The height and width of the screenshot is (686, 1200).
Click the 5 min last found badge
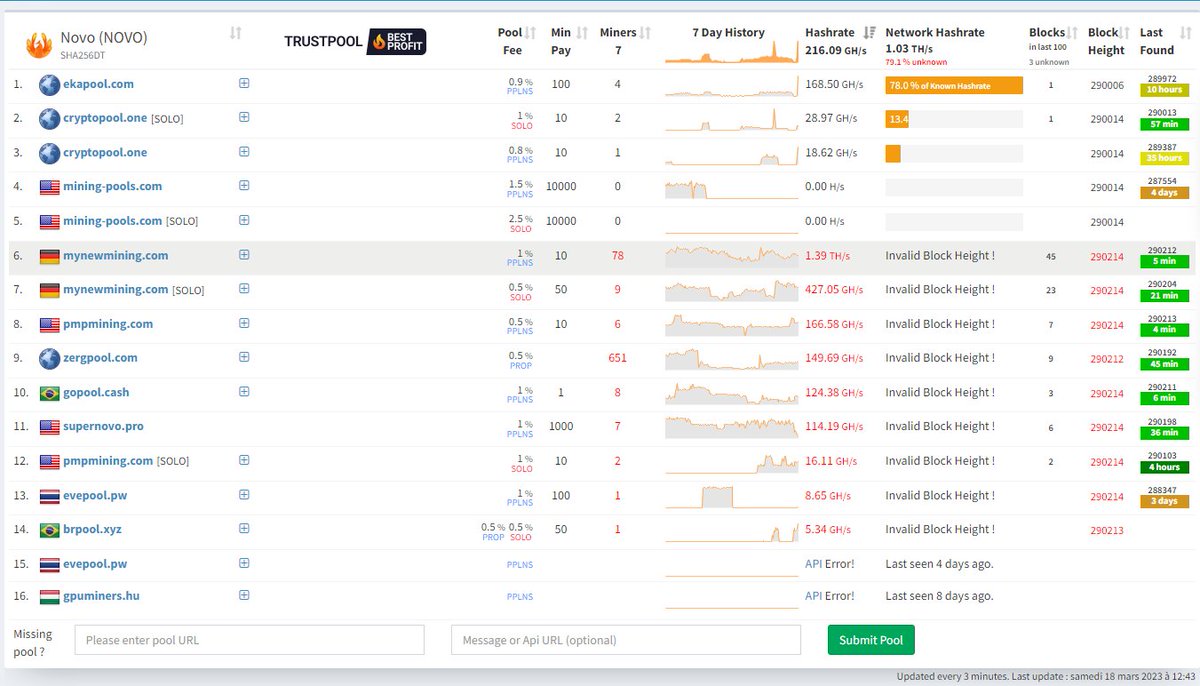[1164, 261]
